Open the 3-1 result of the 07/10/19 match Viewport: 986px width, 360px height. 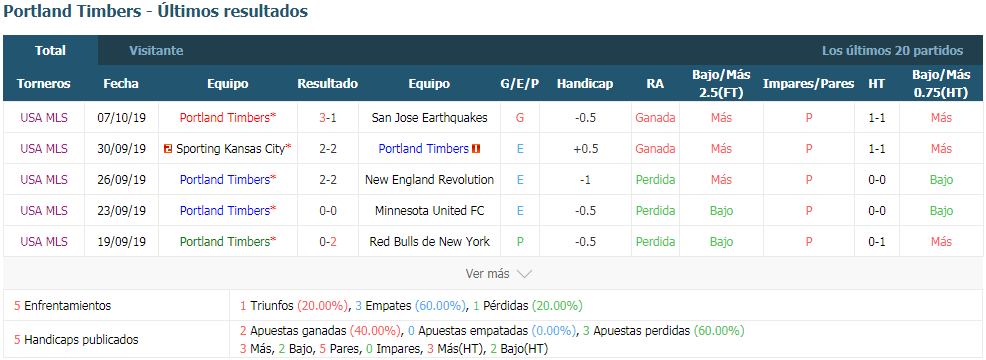click(328, 117)
